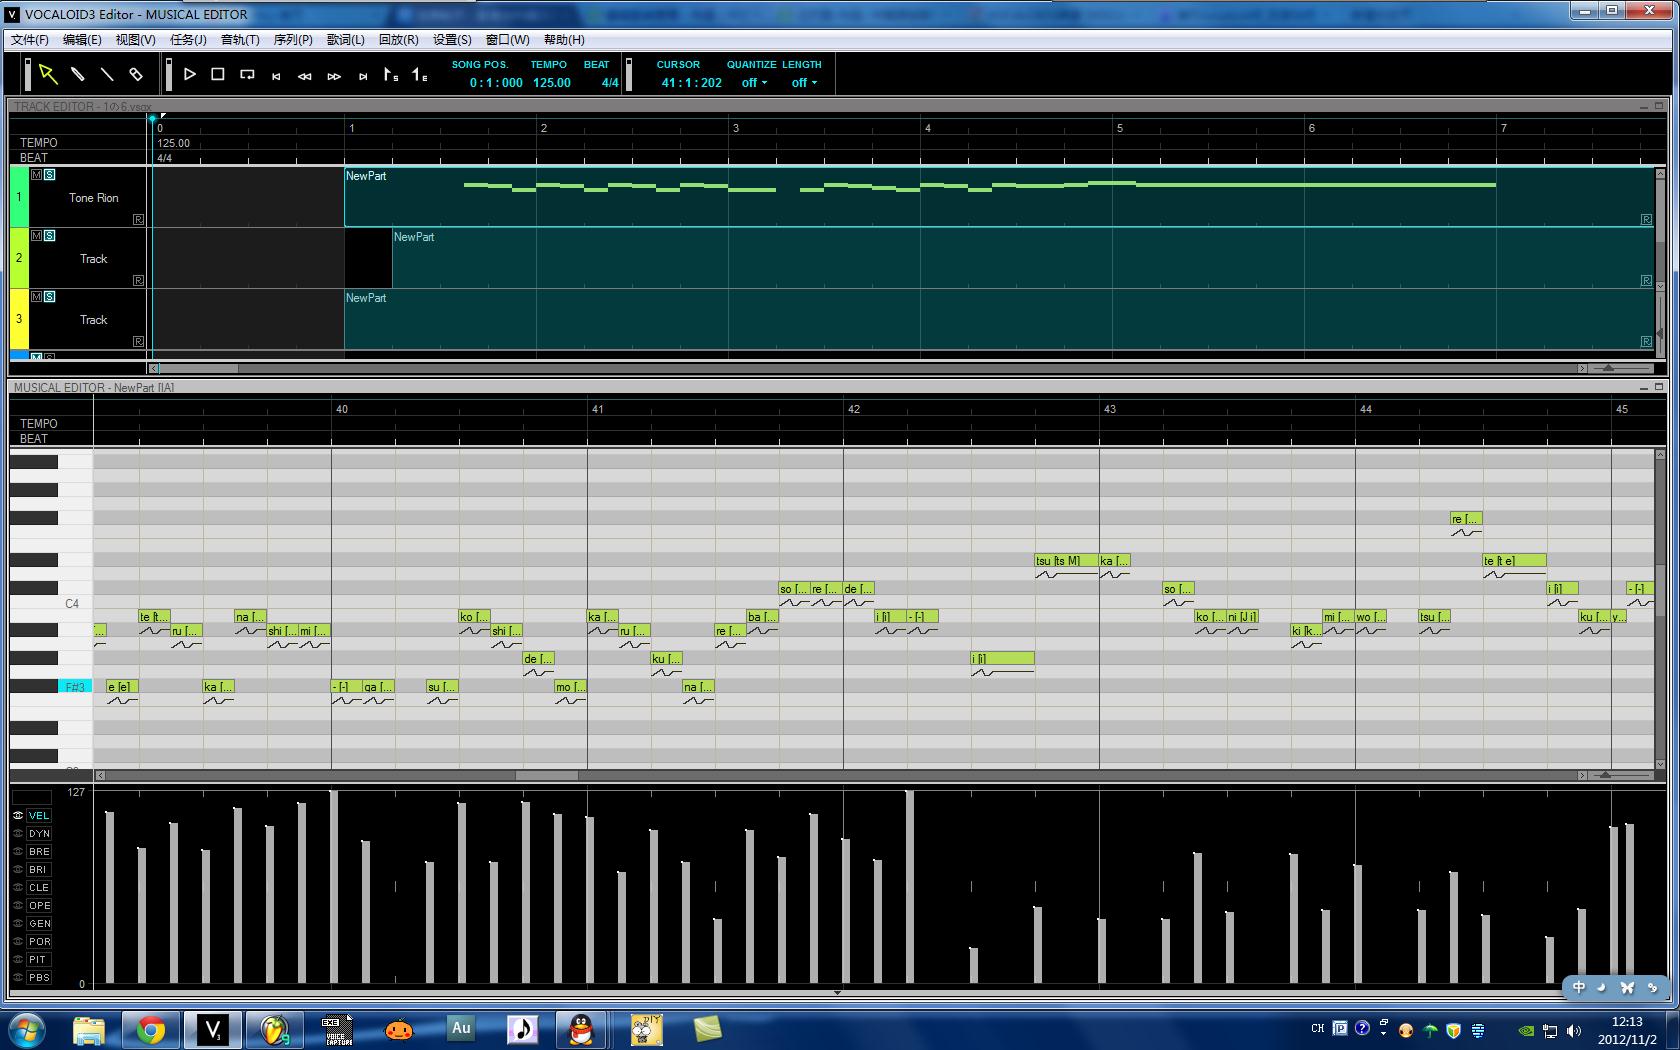Open the 设置(S) menu

coord(452,40)
